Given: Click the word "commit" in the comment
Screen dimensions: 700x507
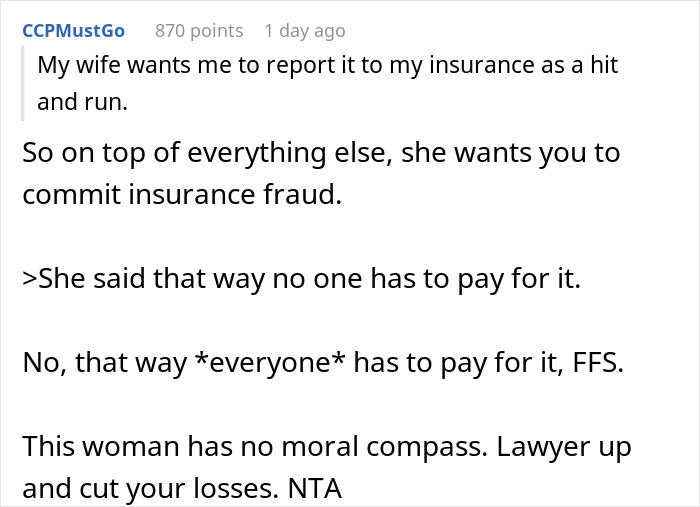Looking at the screenshot, I should (69, 193).
